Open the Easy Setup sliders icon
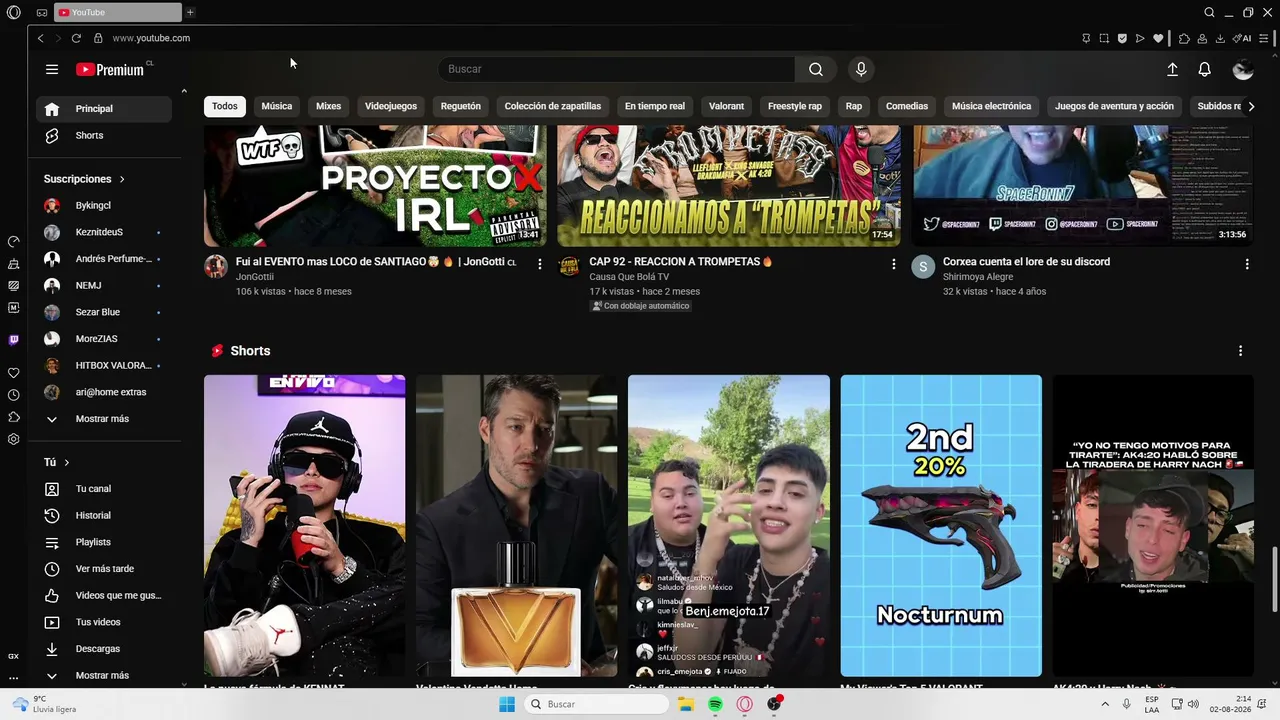 click(1265, 38)
